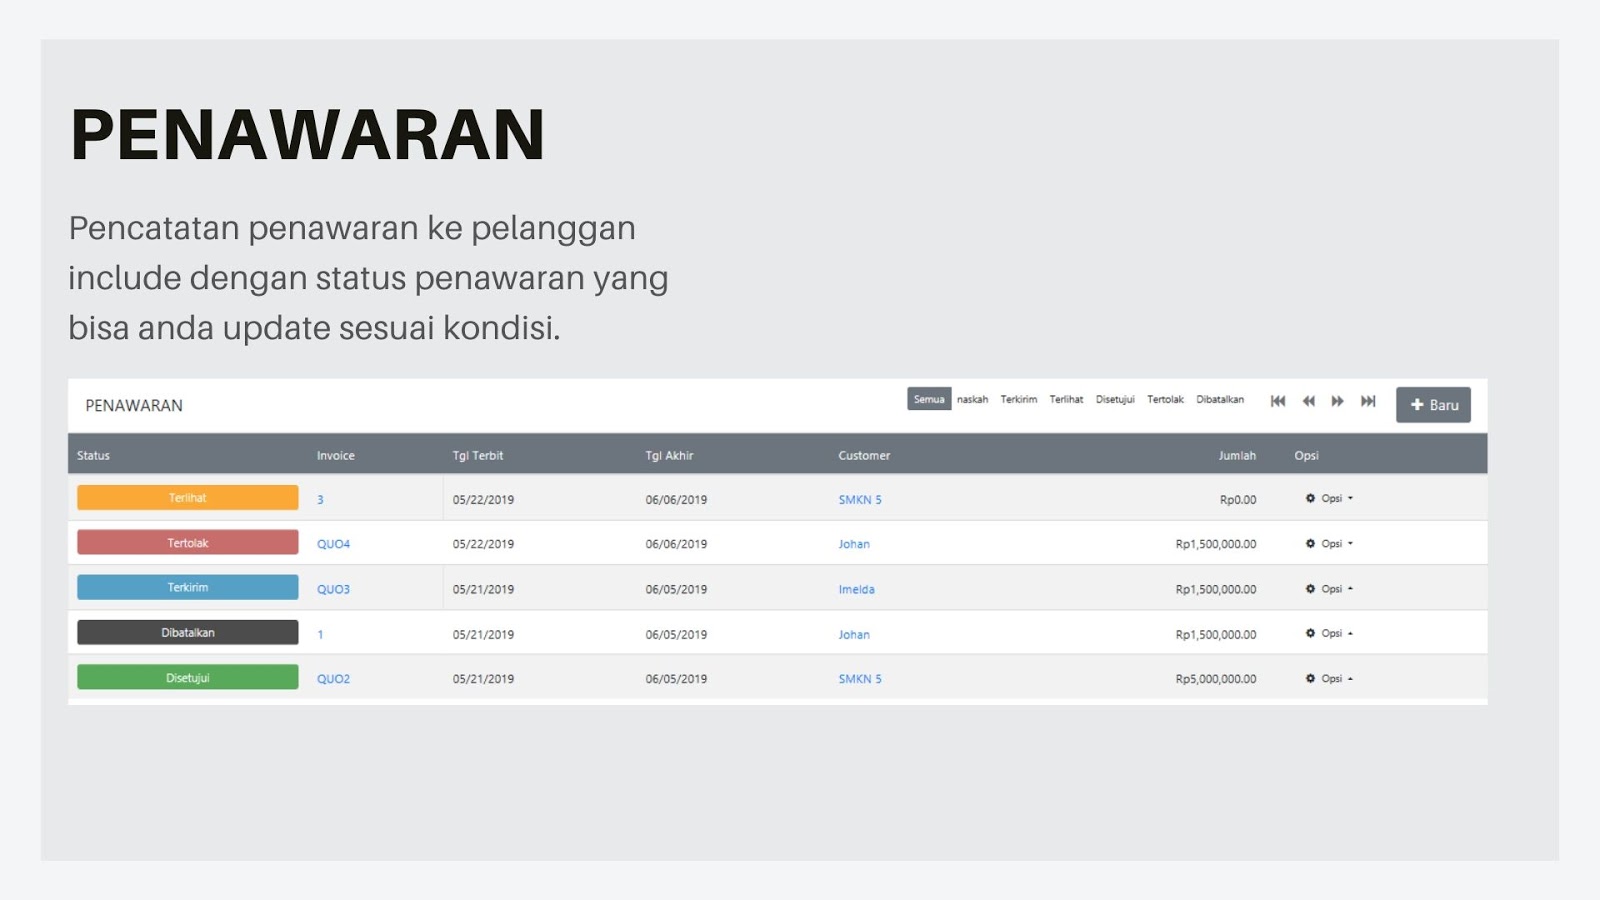Select amount Rp0.00
The image size is (1600, 900).
point(1238,500)
